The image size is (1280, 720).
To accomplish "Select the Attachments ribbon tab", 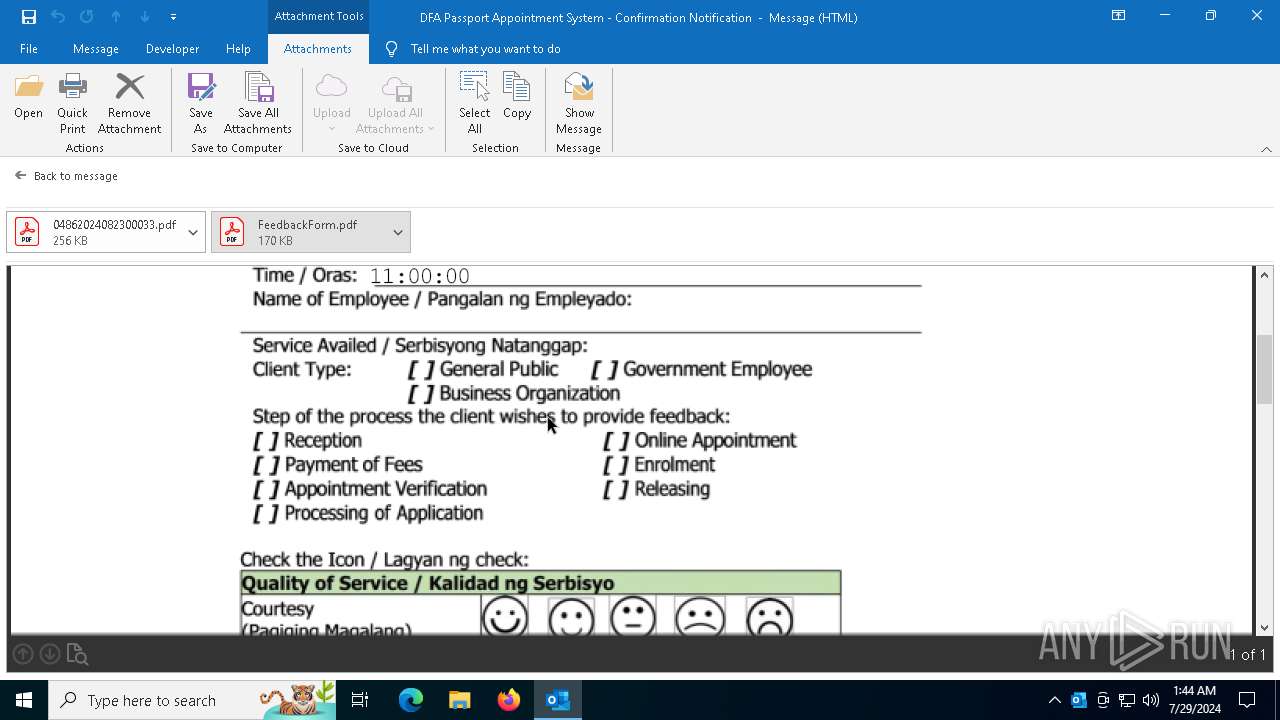I will (317, 49).
